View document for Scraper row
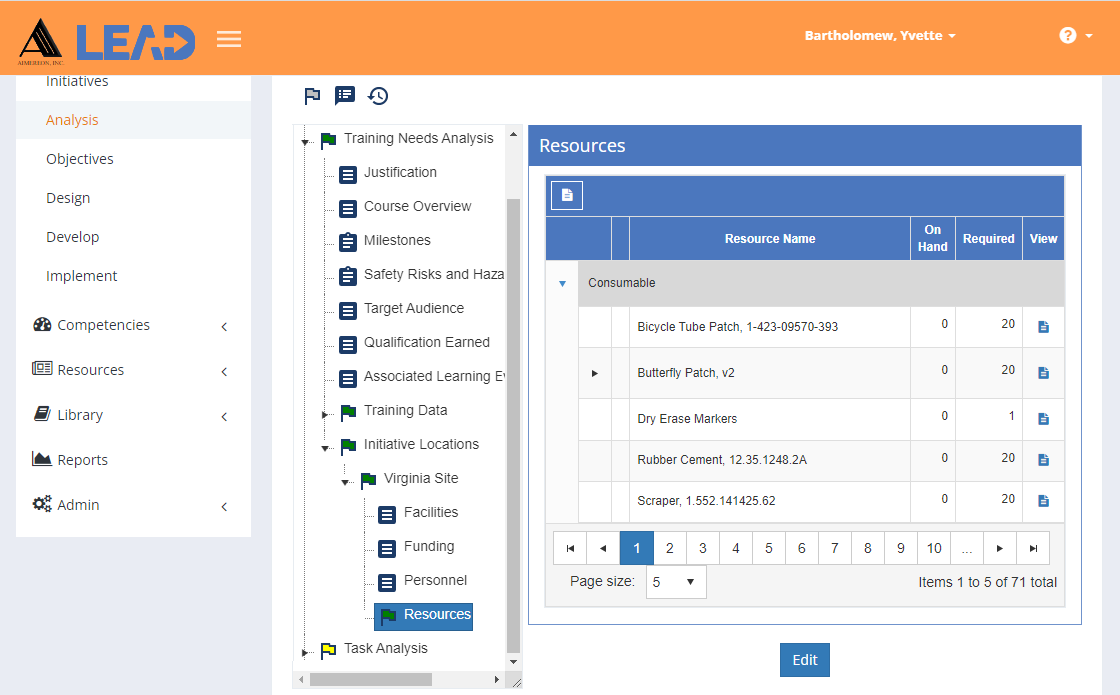Viewport: 1120px width, 695px height. (1044, 501)
